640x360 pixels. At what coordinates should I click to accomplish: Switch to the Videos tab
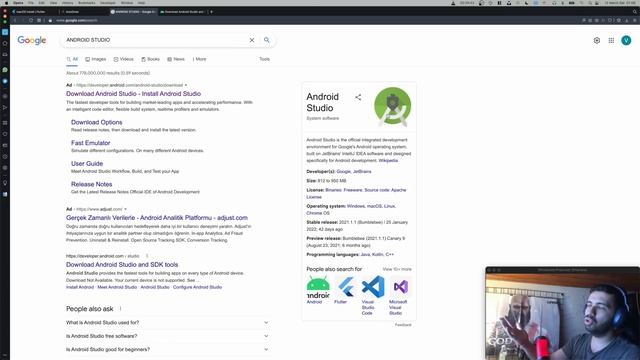124,59
